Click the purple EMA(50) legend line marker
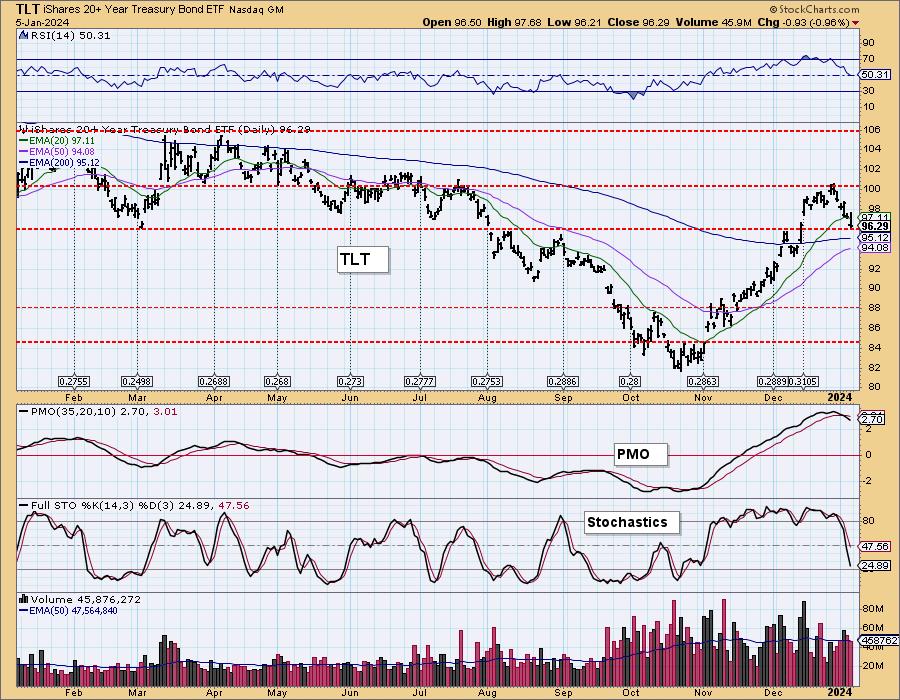Image resolution: width=900 pixels, height=700 pixels. (x=24, y=151)
